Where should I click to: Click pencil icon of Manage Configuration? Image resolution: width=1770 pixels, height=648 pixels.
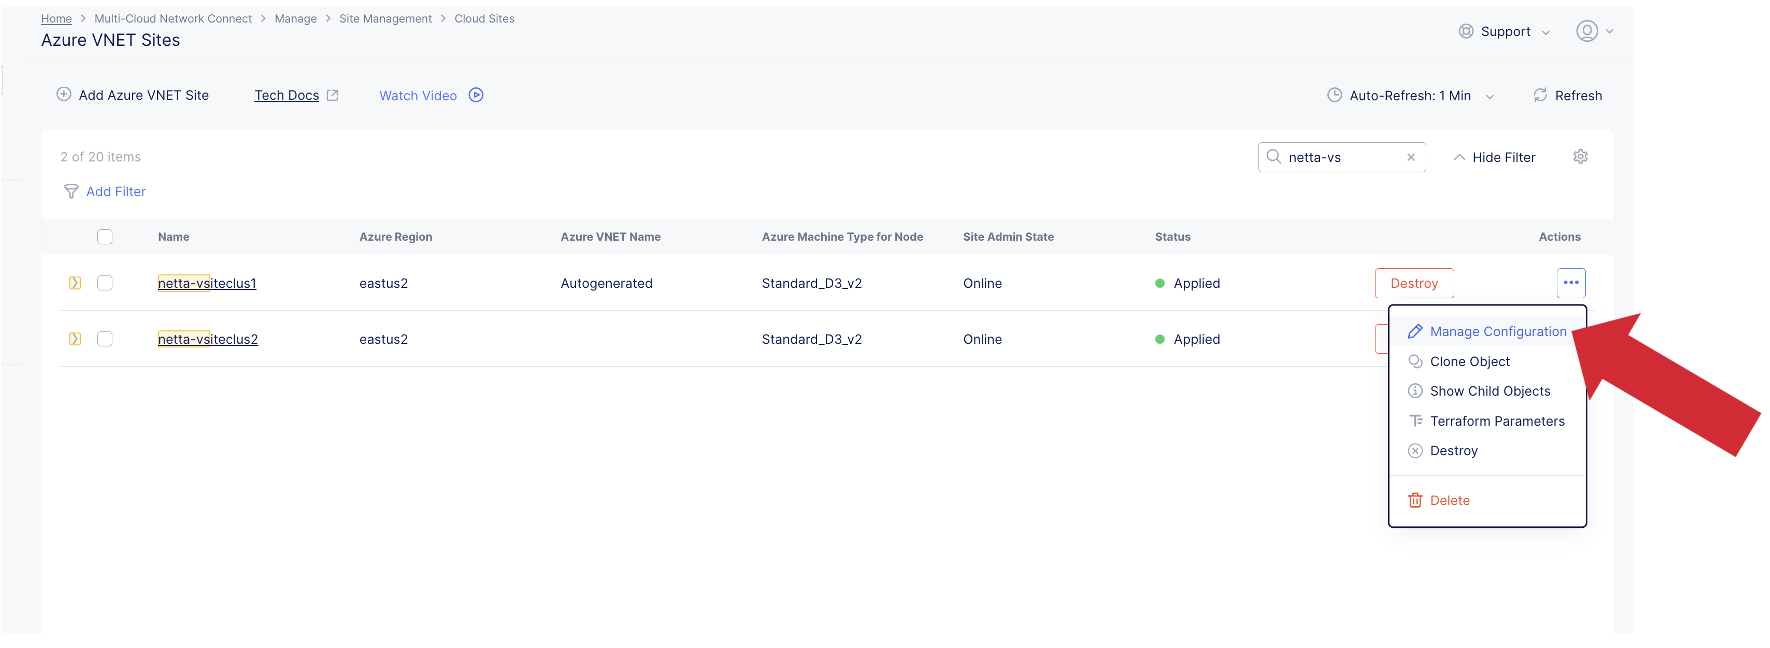tap(1415, 331)
